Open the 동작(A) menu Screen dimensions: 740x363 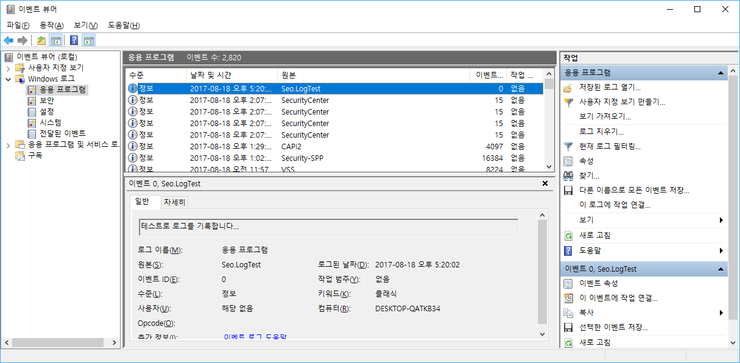(x=52, y=25)
